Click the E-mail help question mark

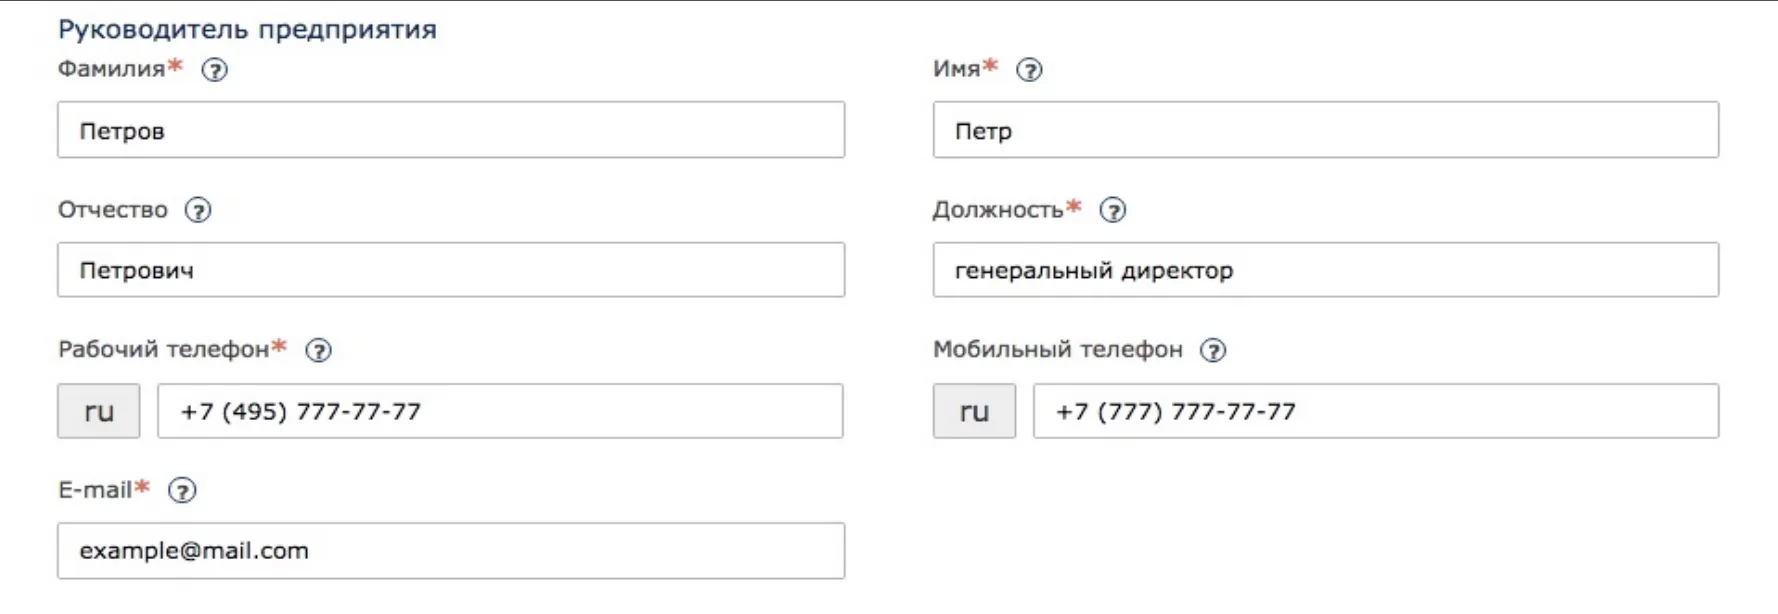pyautogui.click(x=182, y=490)
